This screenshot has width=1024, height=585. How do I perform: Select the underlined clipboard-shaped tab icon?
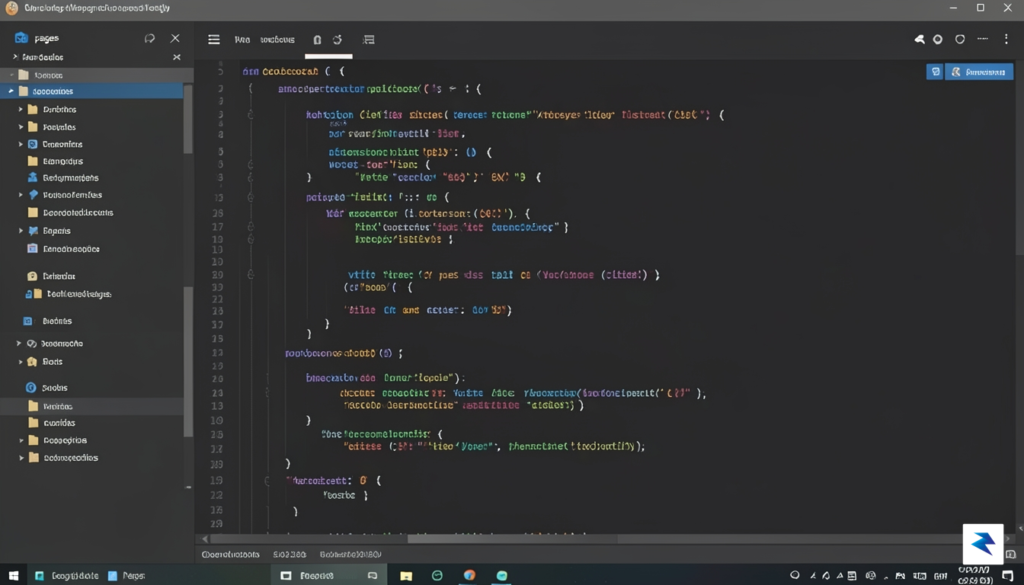pos(317,40)
